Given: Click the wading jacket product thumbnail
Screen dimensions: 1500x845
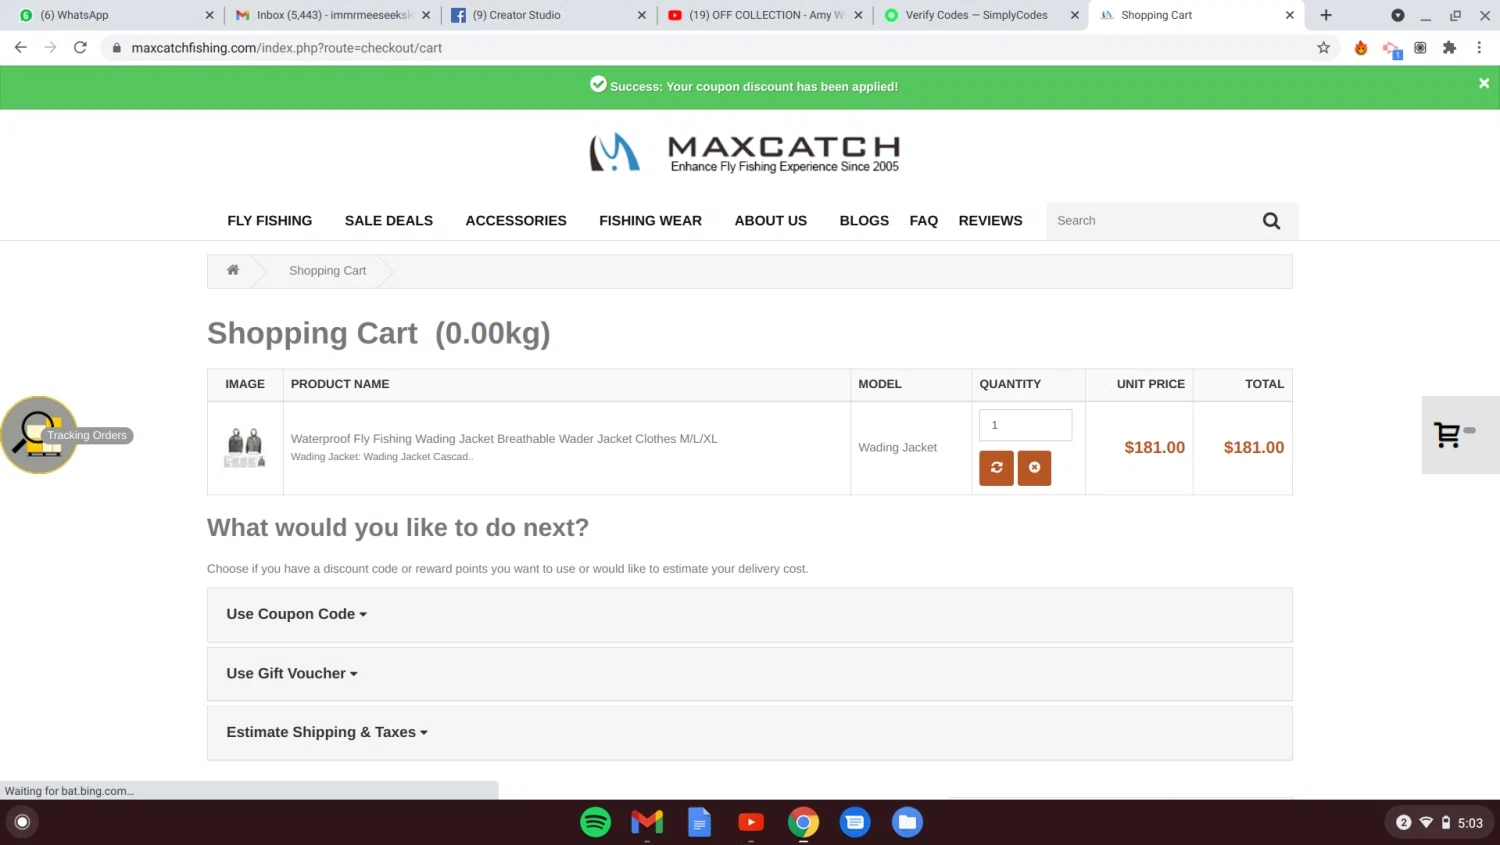Looking at the screenshot, I should 245,448.
